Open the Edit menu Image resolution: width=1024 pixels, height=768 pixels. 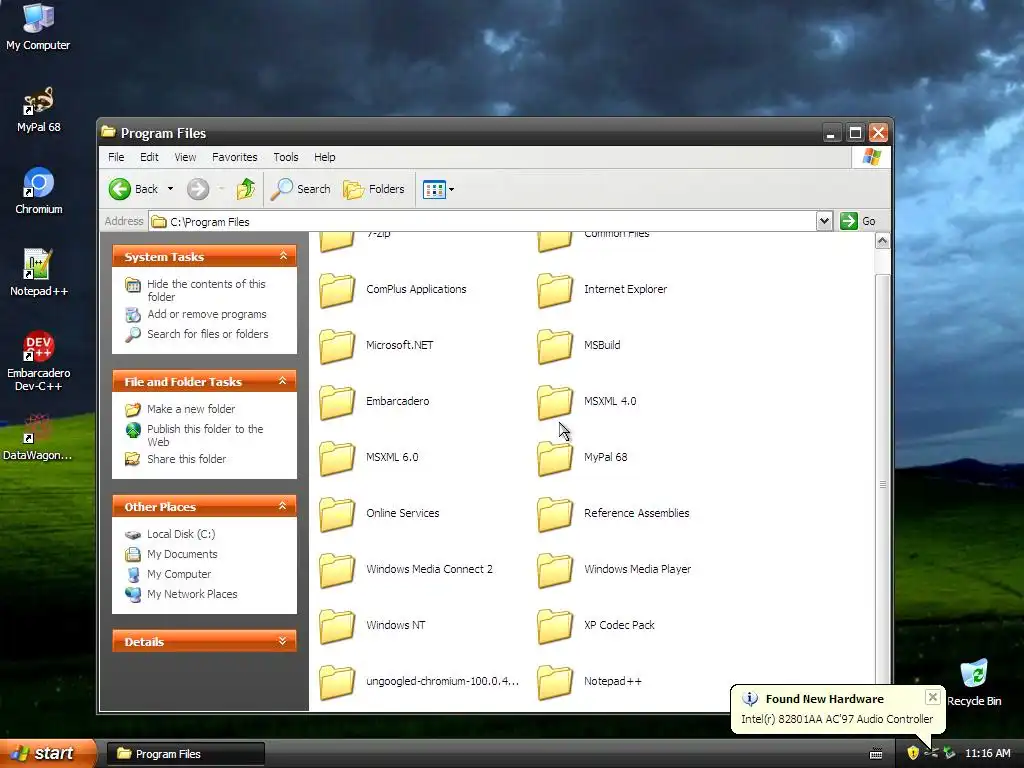click(149, 157)
